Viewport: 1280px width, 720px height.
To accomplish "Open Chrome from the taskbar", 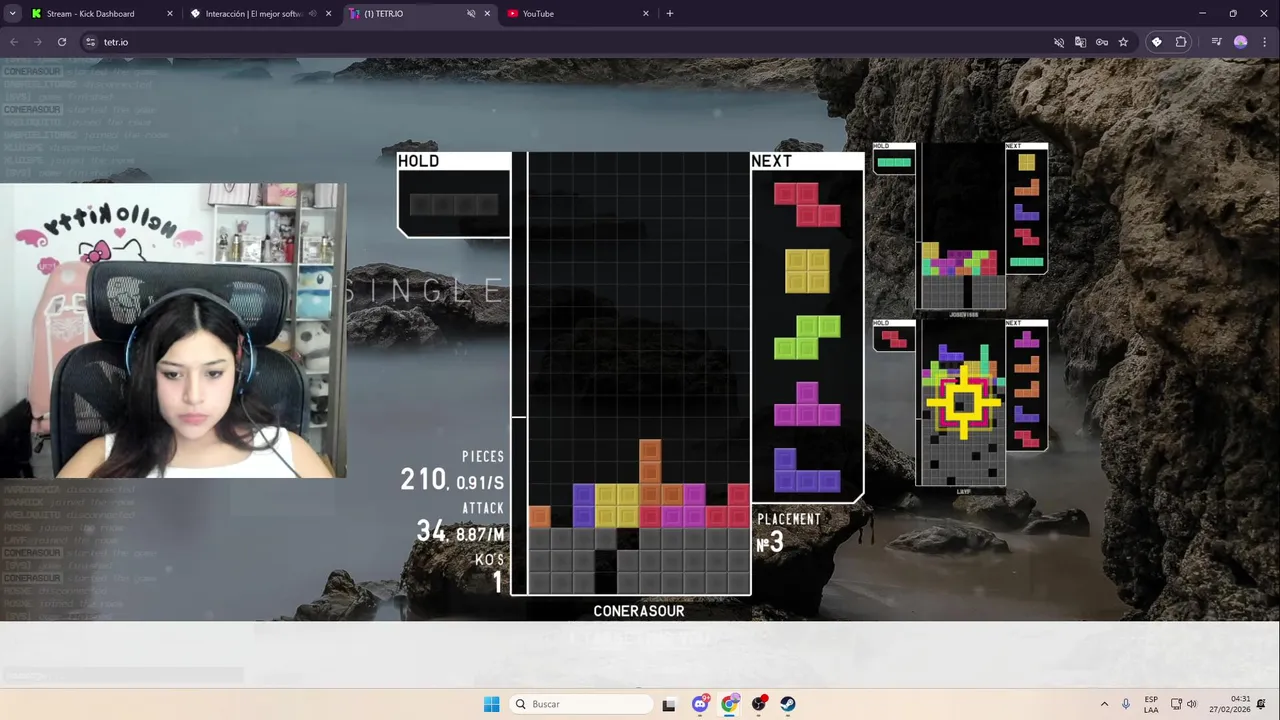I will coord(730,704).
